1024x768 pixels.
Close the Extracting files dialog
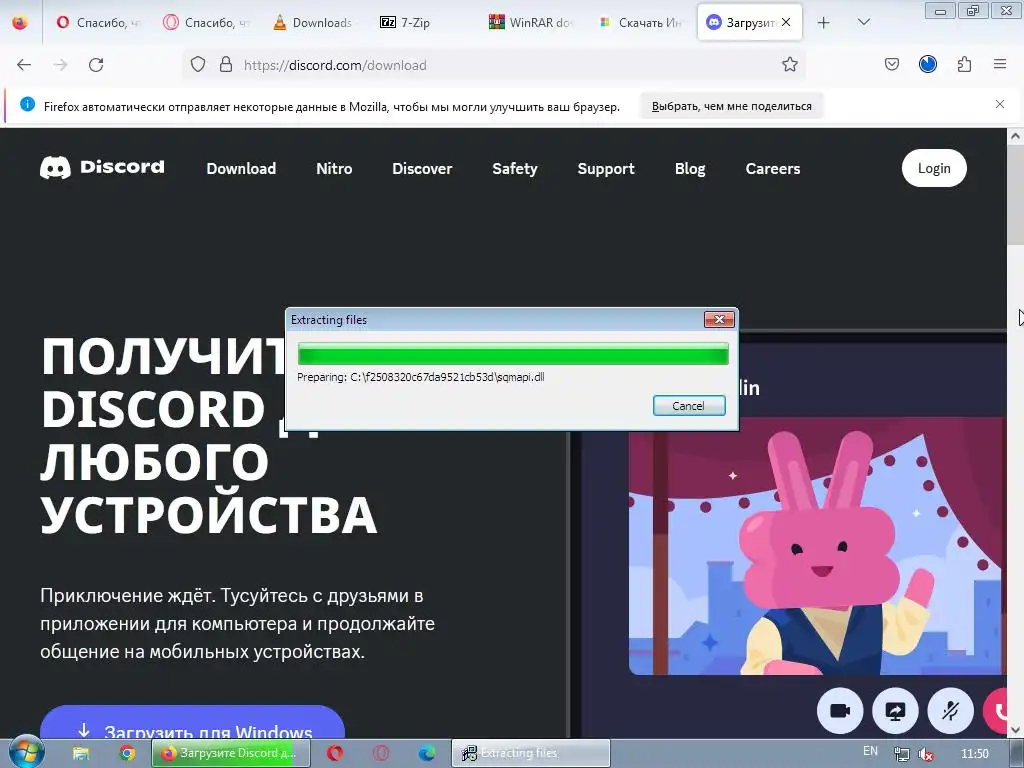click(x=719, y=319)
